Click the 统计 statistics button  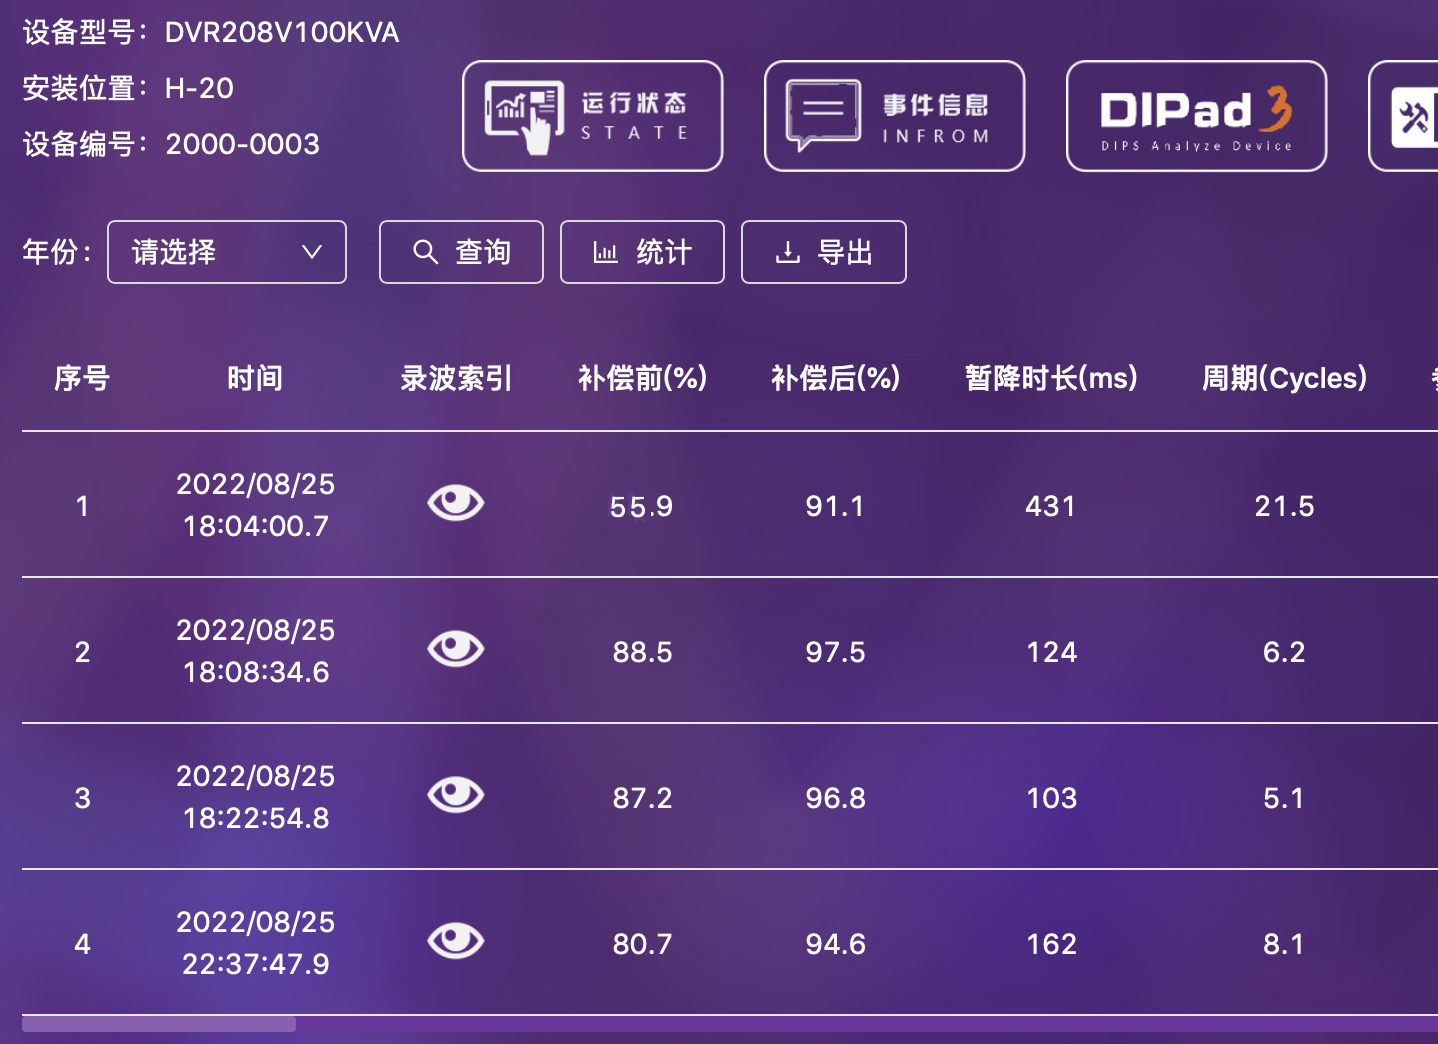coord(642,252)
